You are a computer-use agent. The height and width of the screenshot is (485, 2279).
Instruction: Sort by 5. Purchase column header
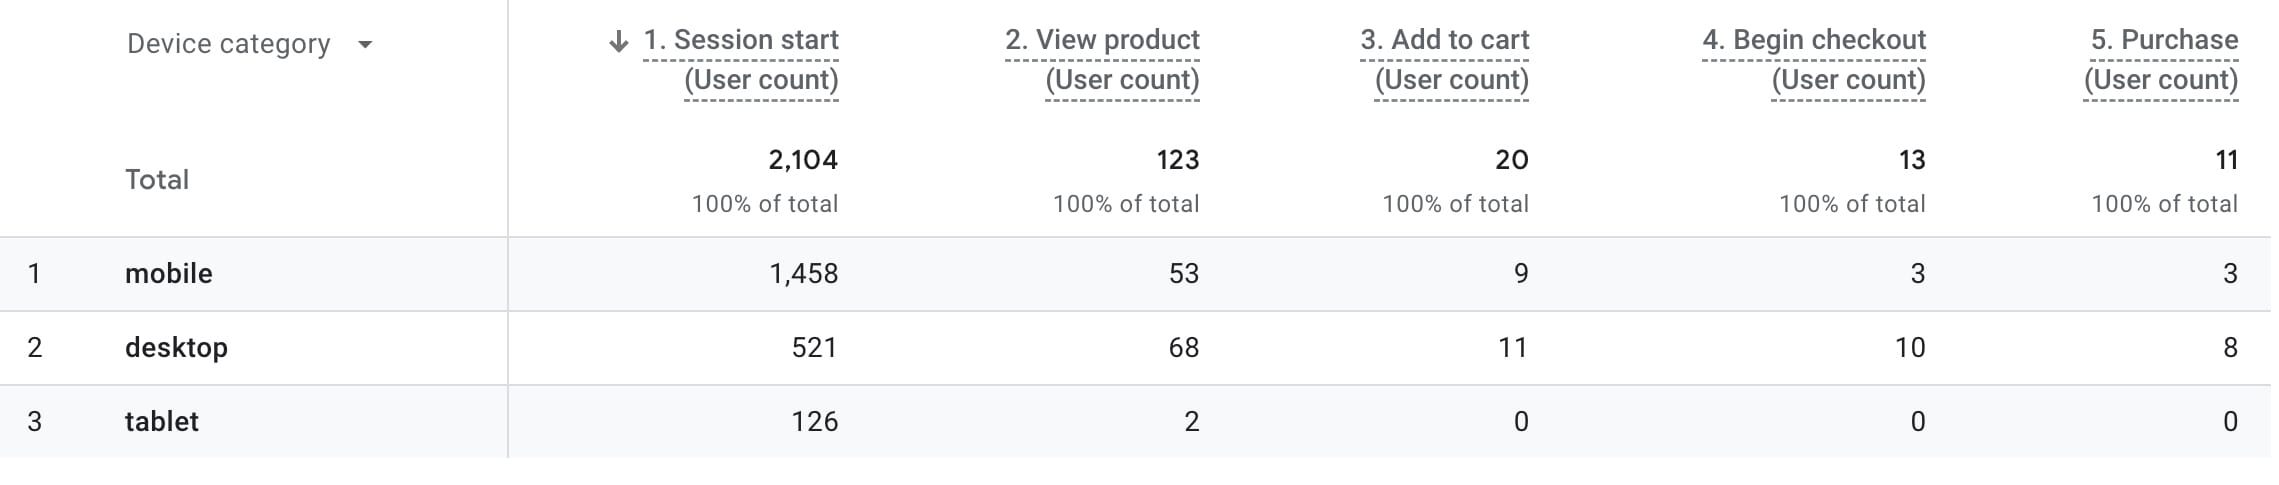coord(2164,41)
